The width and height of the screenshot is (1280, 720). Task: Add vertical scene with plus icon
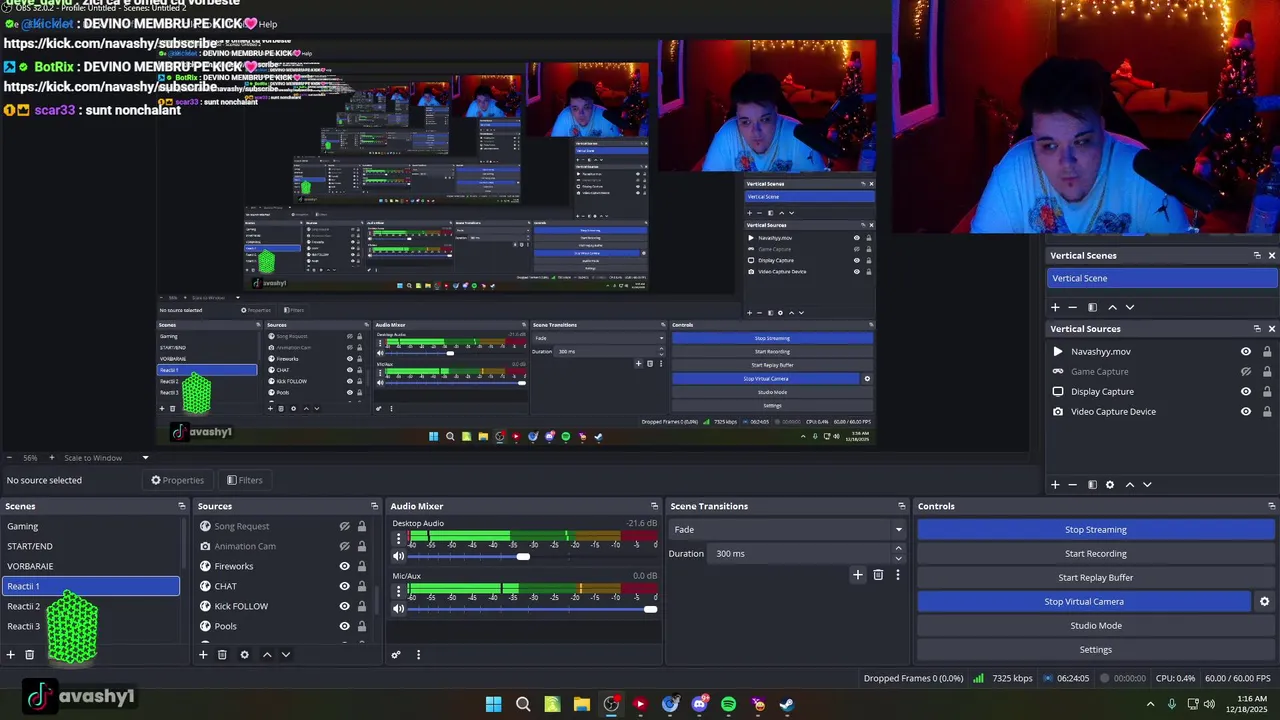click(x=1054, y=307)
